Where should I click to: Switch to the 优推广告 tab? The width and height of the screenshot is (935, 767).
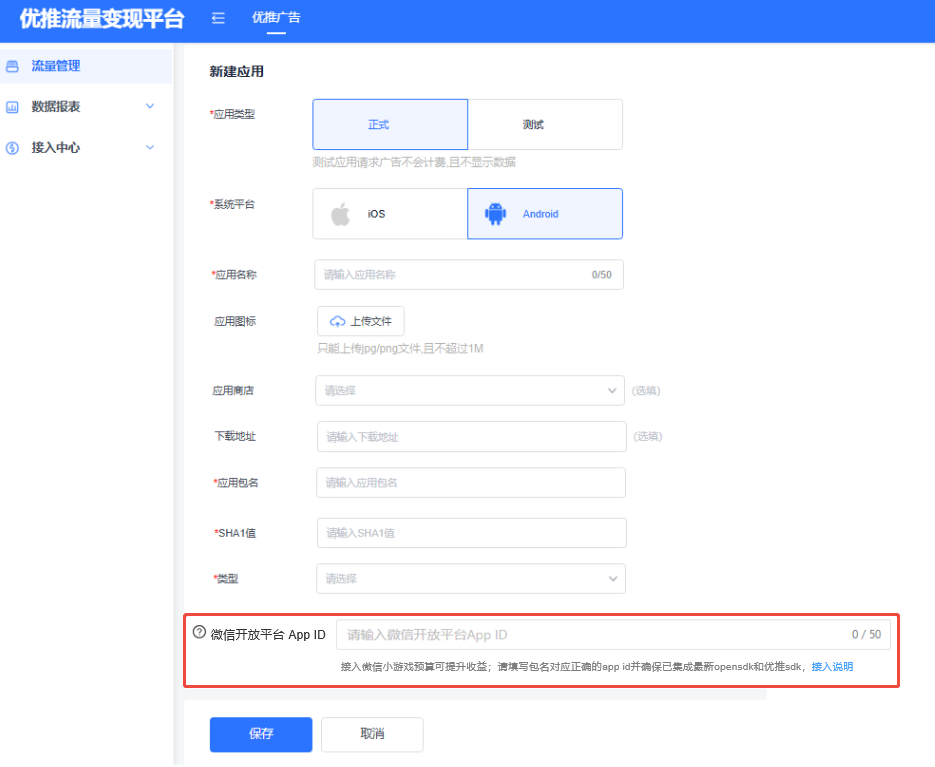point(276,18)
